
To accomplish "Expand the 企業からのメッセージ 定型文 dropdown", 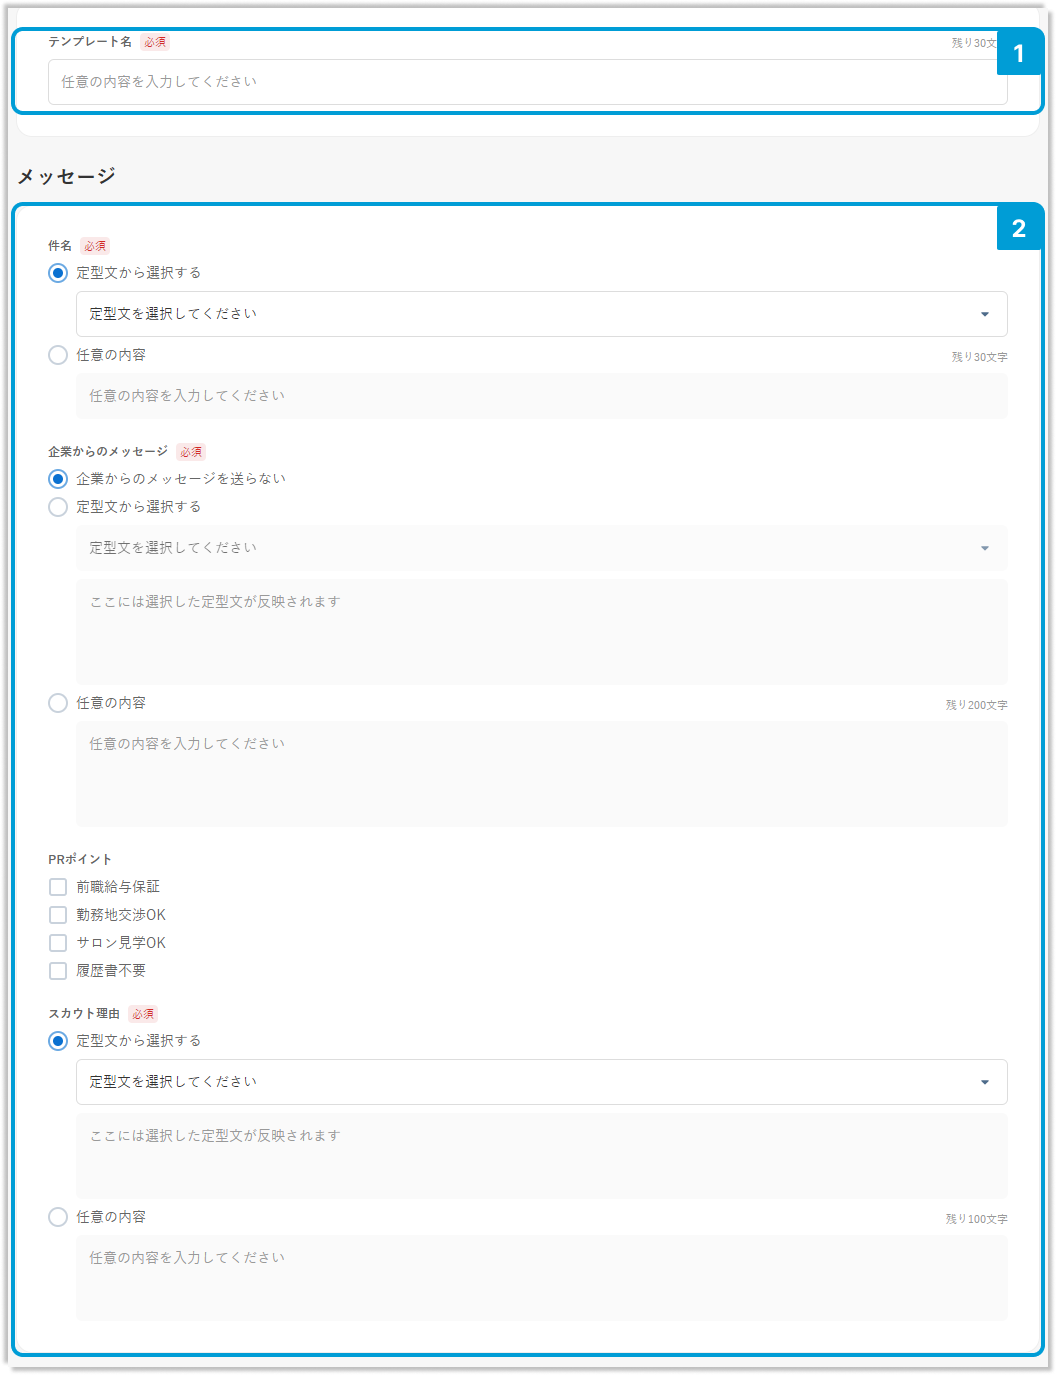I will (541, 548).
